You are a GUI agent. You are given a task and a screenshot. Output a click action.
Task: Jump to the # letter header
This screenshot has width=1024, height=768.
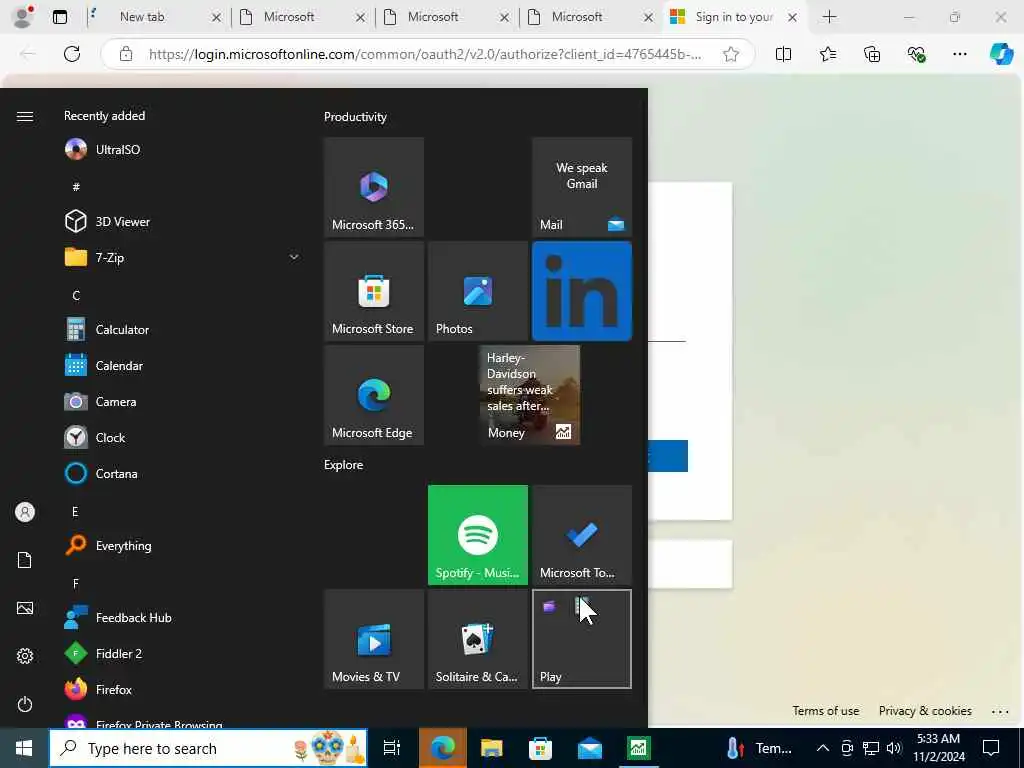[x=76, y=187]
